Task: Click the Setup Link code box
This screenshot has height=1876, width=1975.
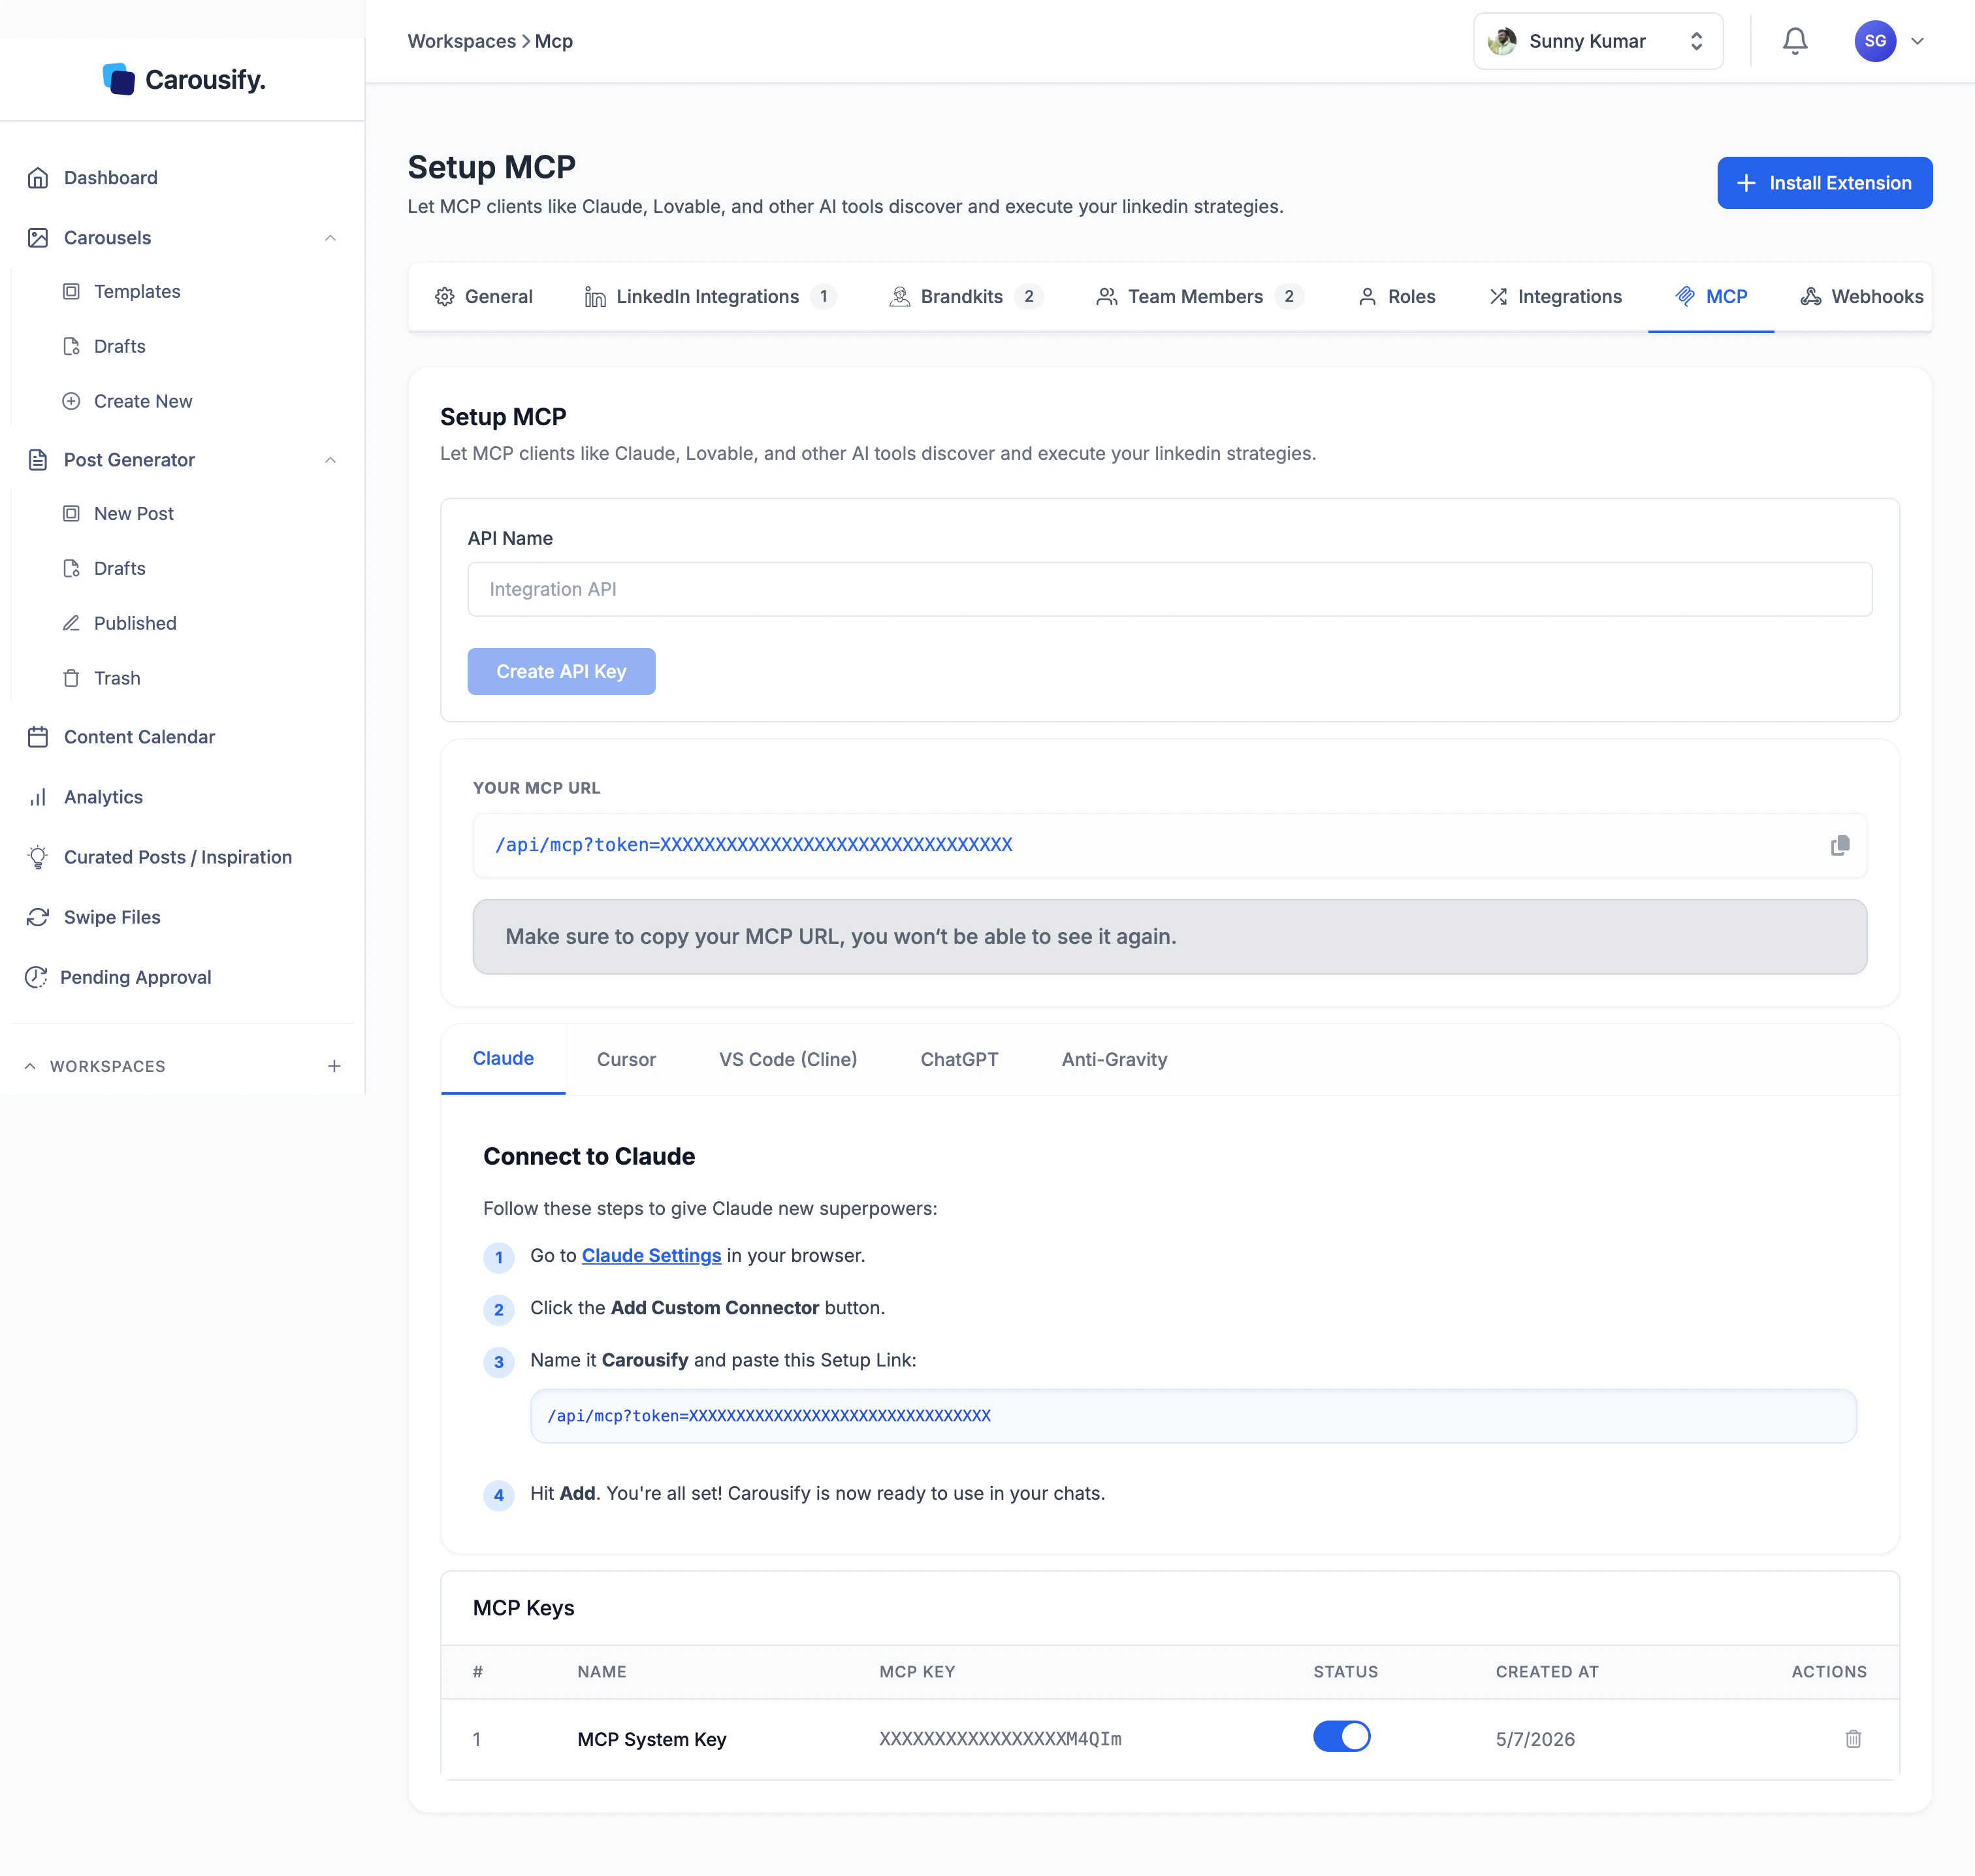Action: pos(1193,1416)
